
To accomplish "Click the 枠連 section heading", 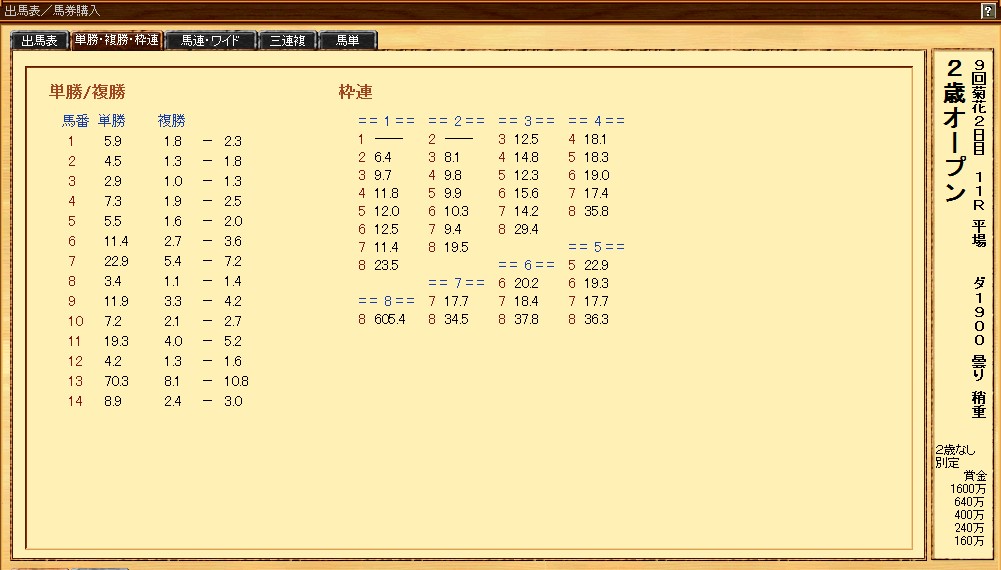I will point(356,92).
